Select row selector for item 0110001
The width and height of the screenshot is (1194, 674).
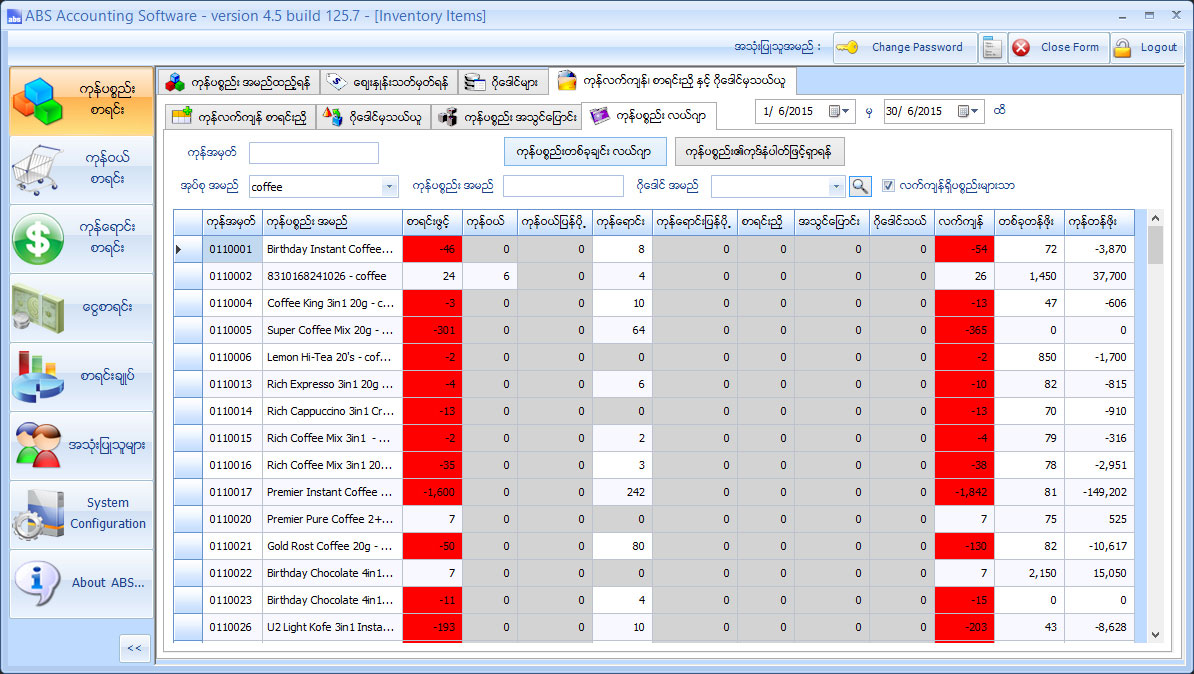click(188, 249)
